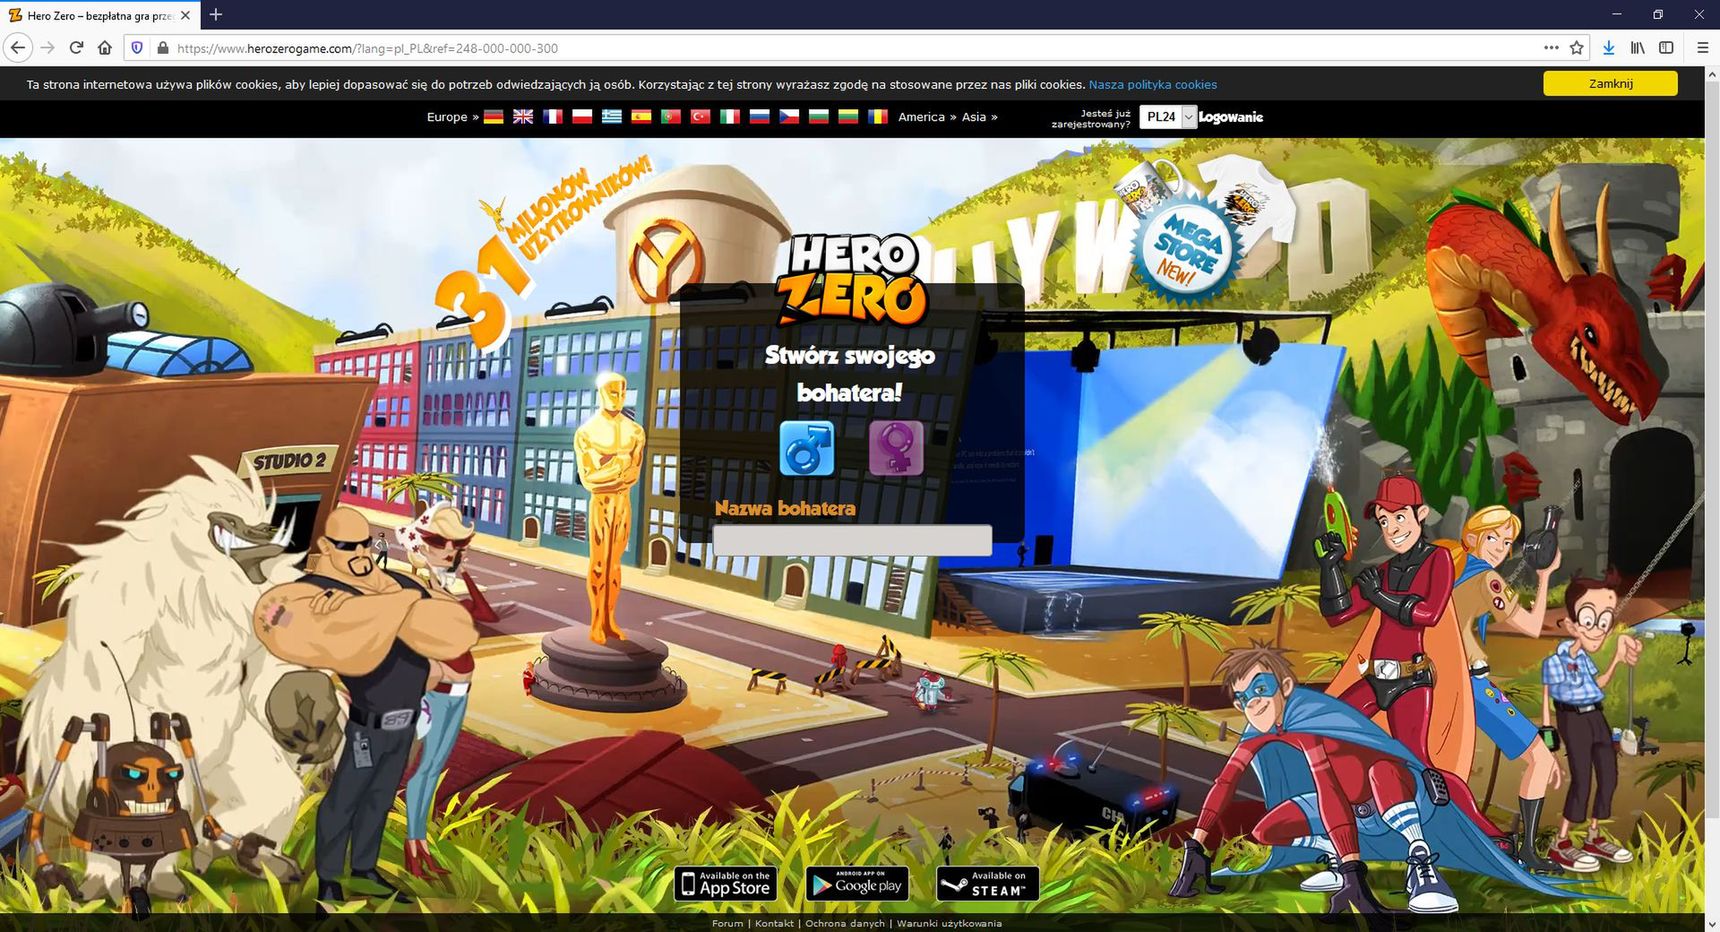Toggle the browser sidebar icon

pos(1666,47)
